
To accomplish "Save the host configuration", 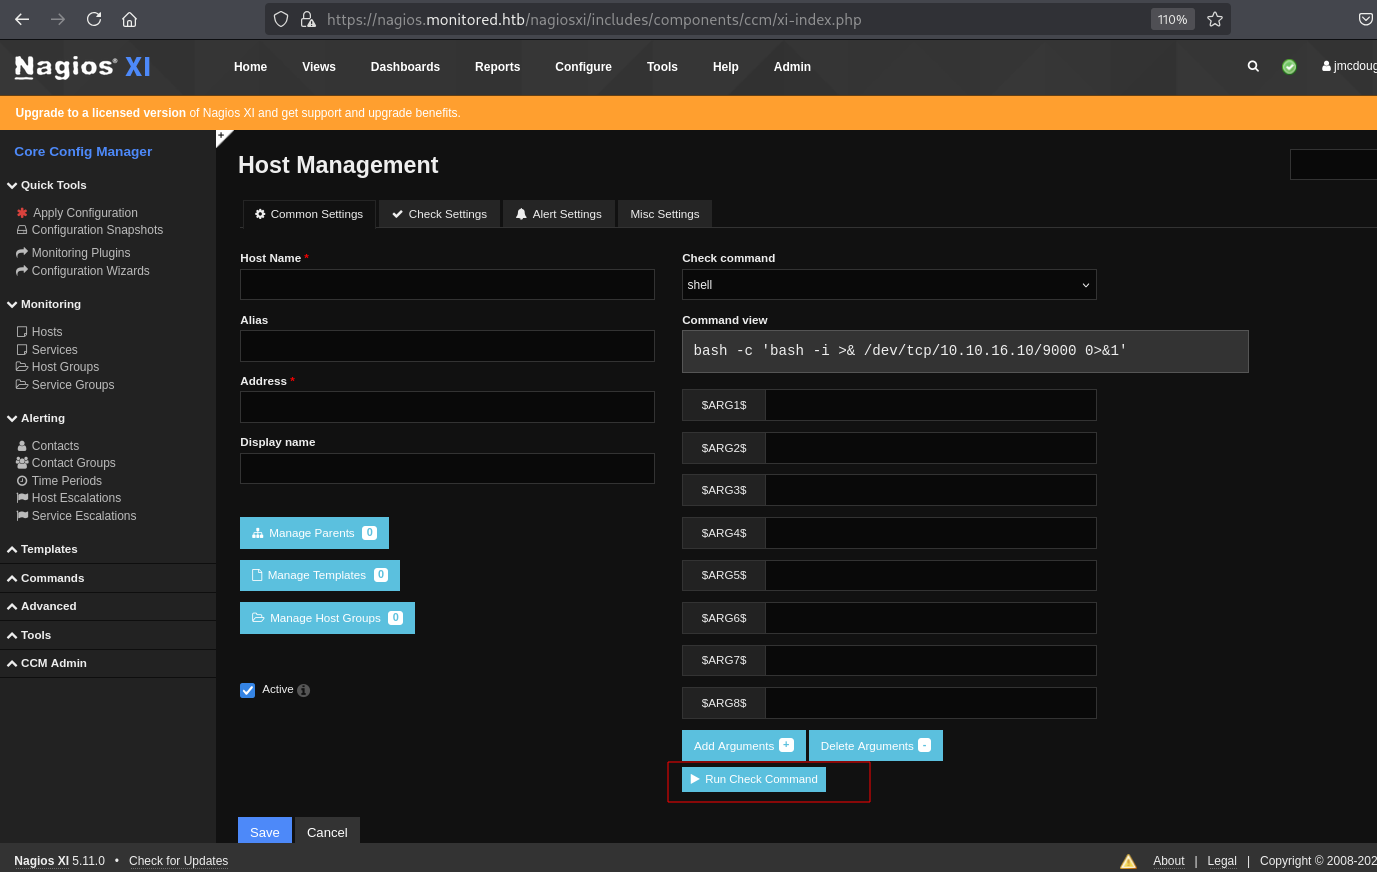I will tap(265, 831).
